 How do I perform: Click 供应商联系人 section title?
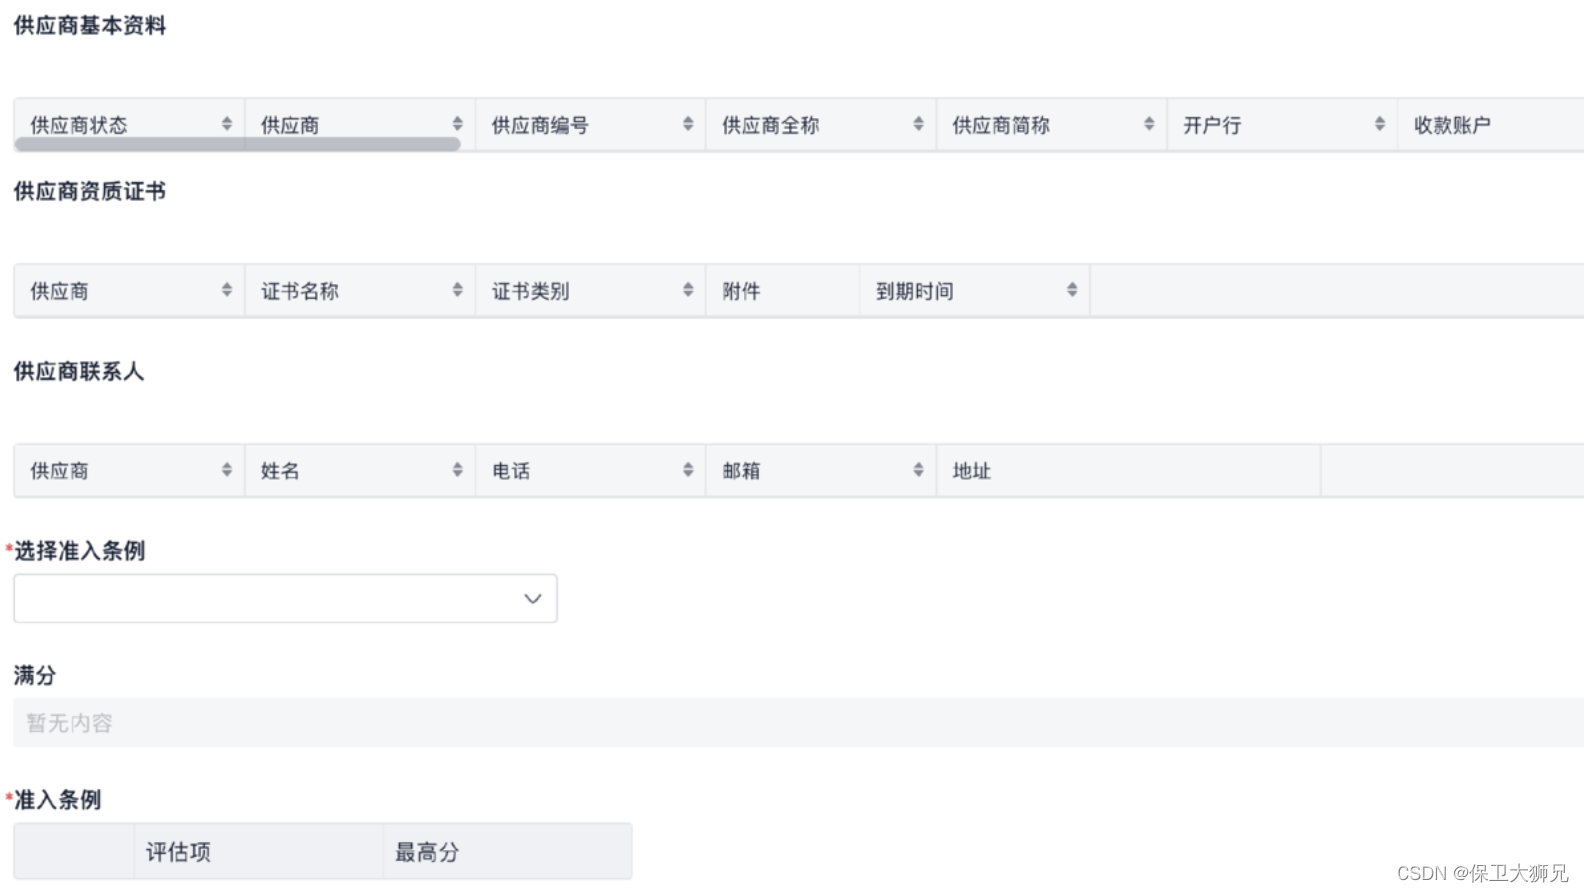(79, 371)
